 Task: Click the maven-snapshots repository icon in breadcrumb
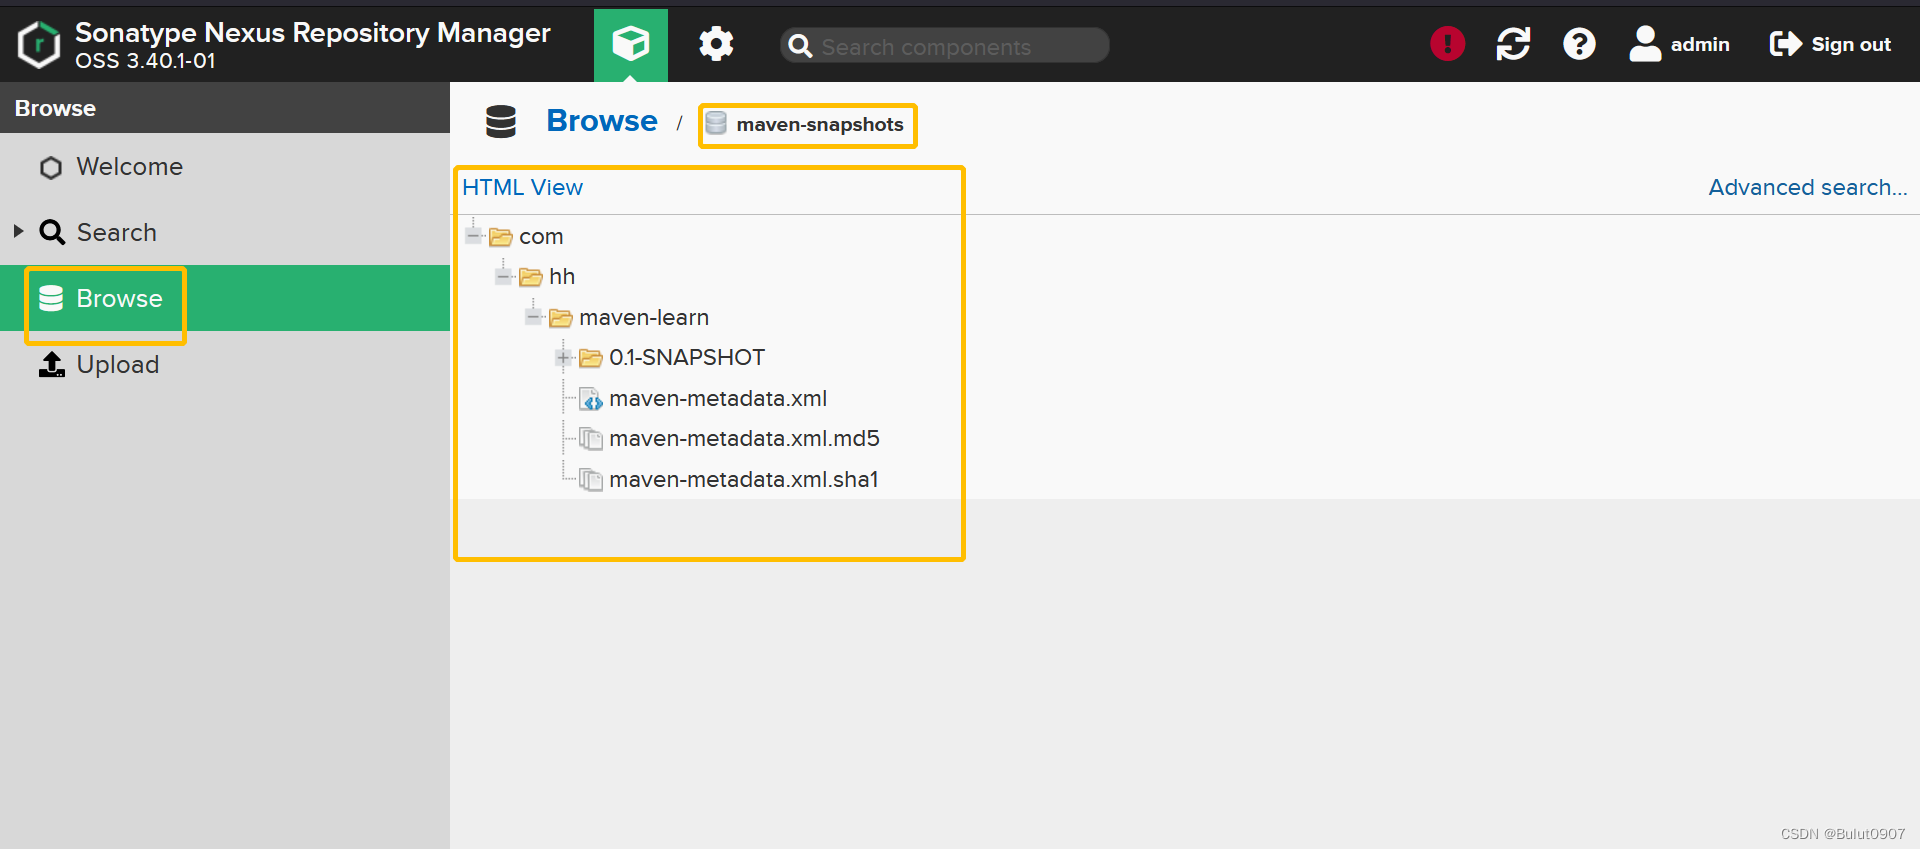pos(716,124)
